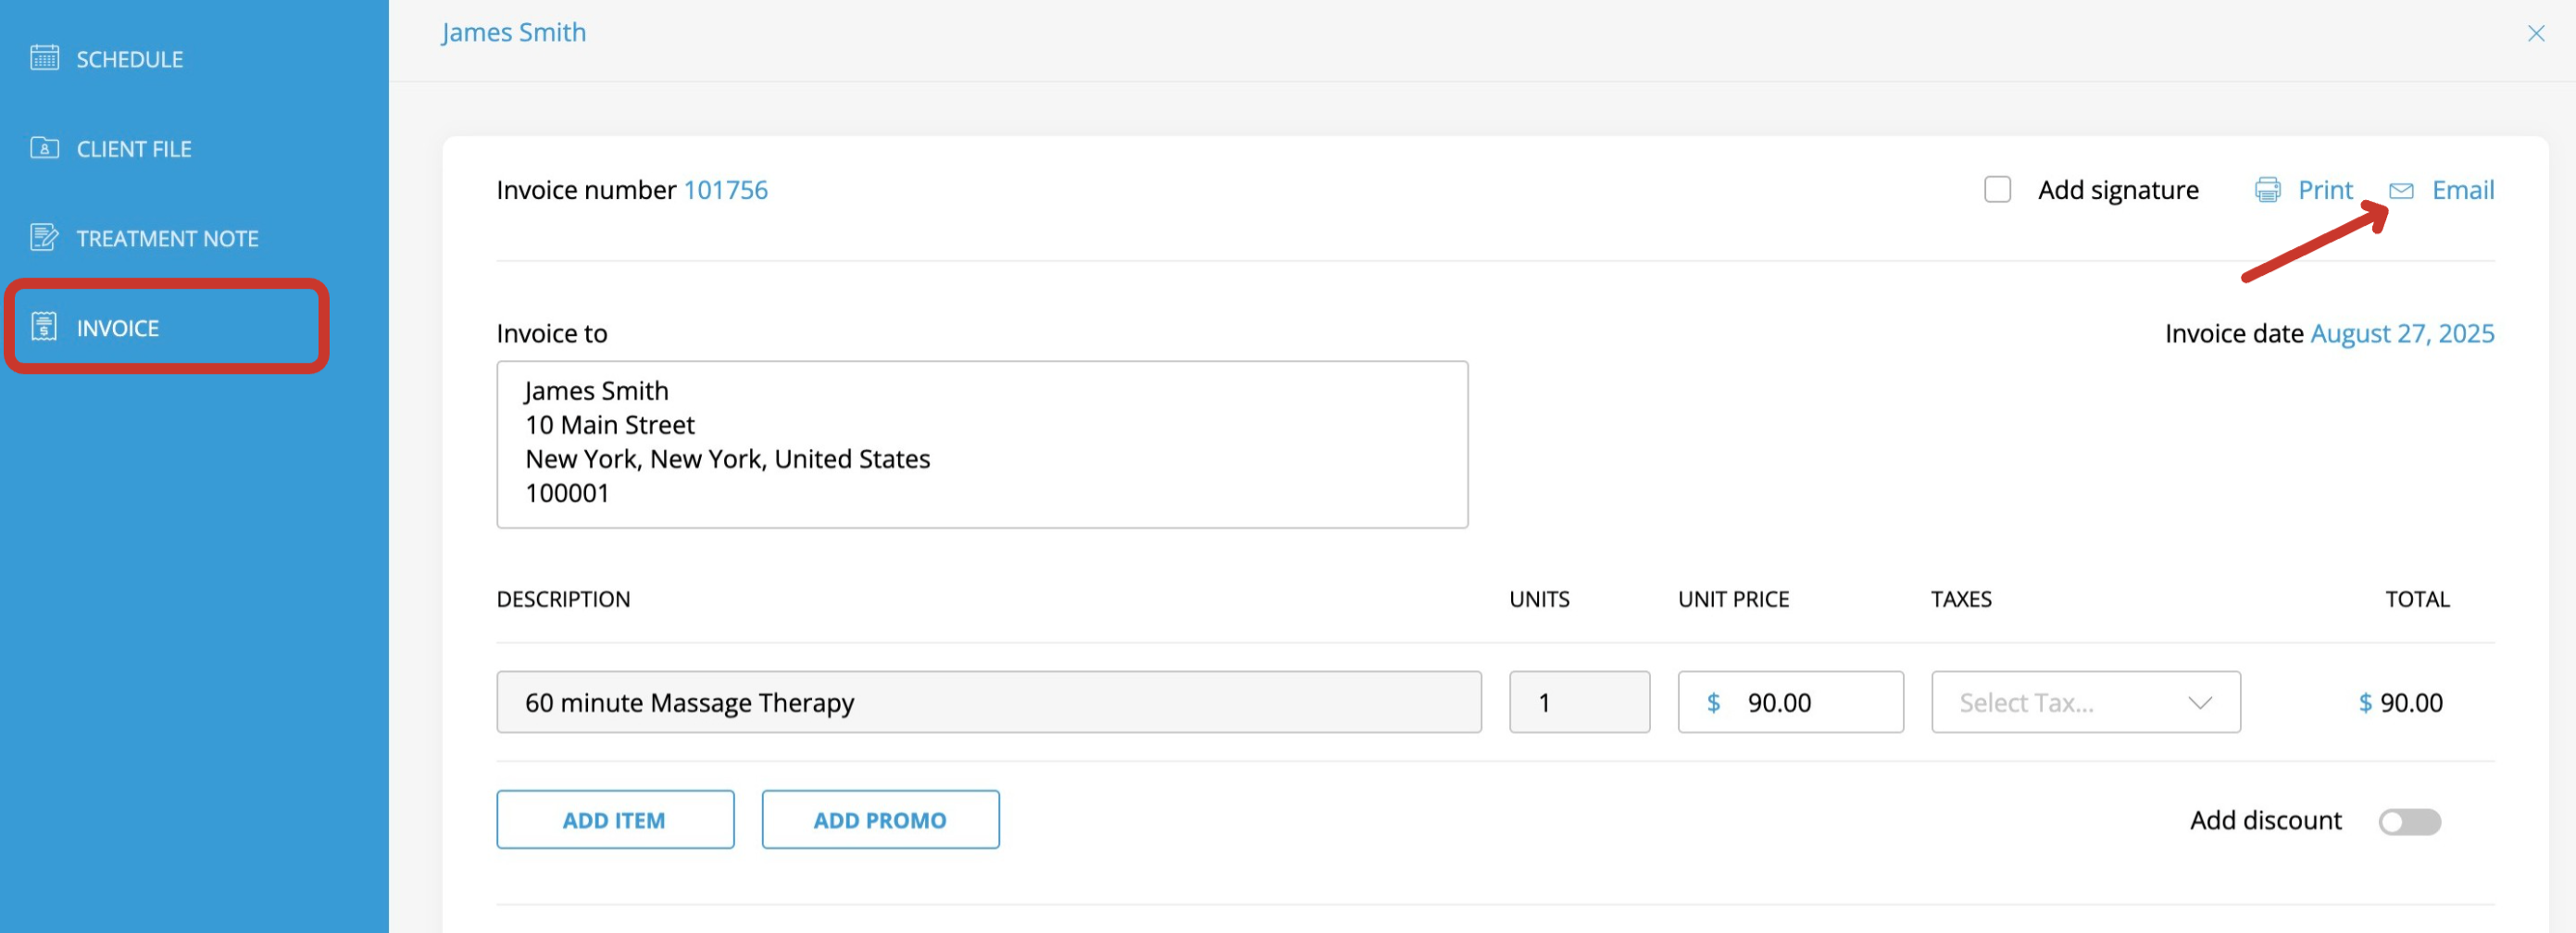
Task: Click the TOTAL column header
Action: [x=2416, y=599]
